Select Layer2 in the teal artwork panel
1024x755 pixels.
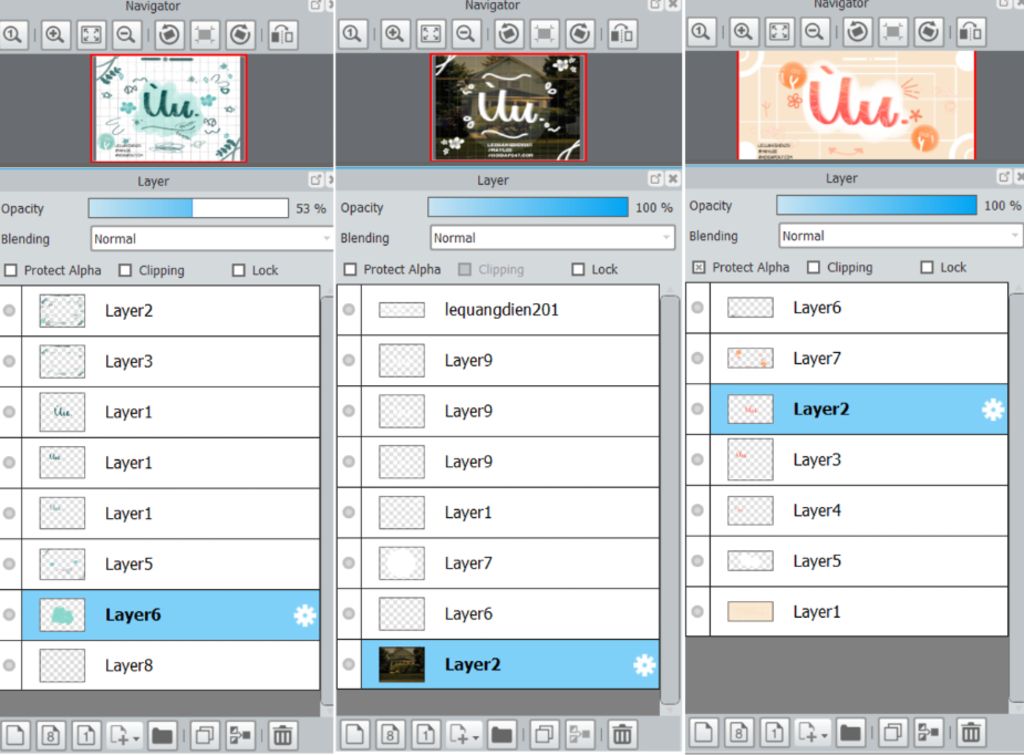[x=170, y=311]
